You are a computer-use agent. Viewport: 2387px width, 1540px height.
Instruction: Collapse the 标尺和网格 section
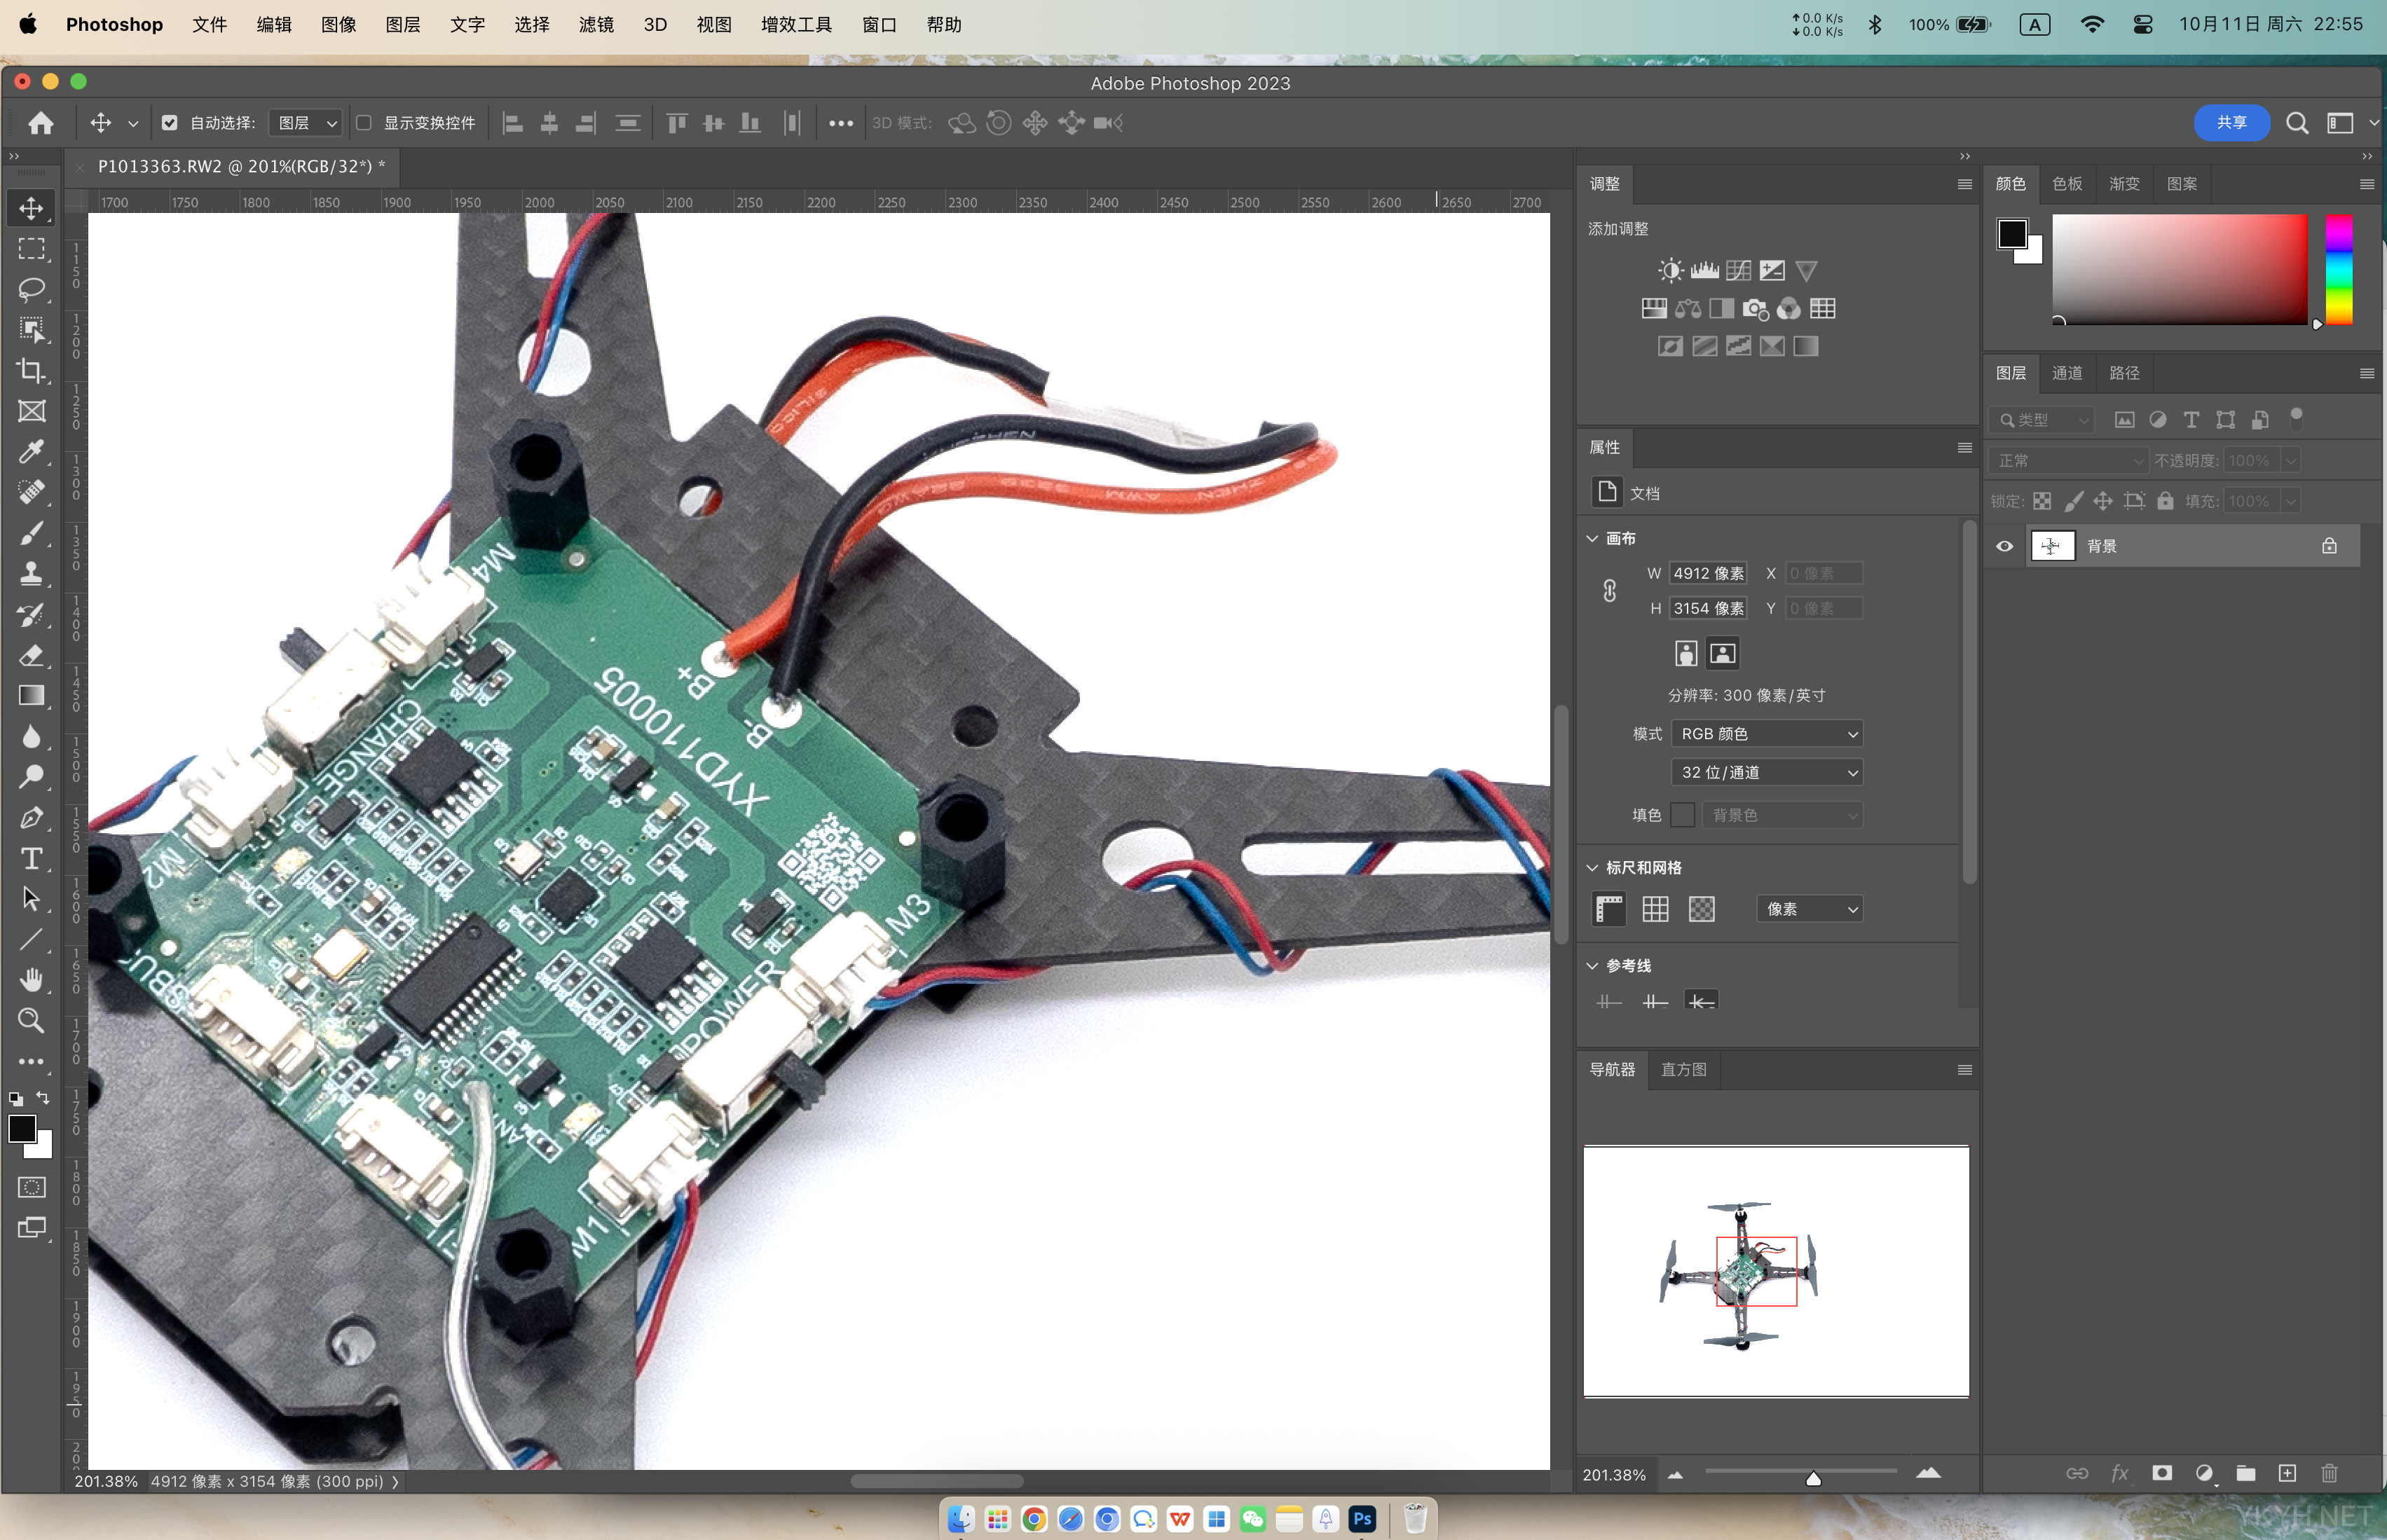click(x=1593, y=867)
